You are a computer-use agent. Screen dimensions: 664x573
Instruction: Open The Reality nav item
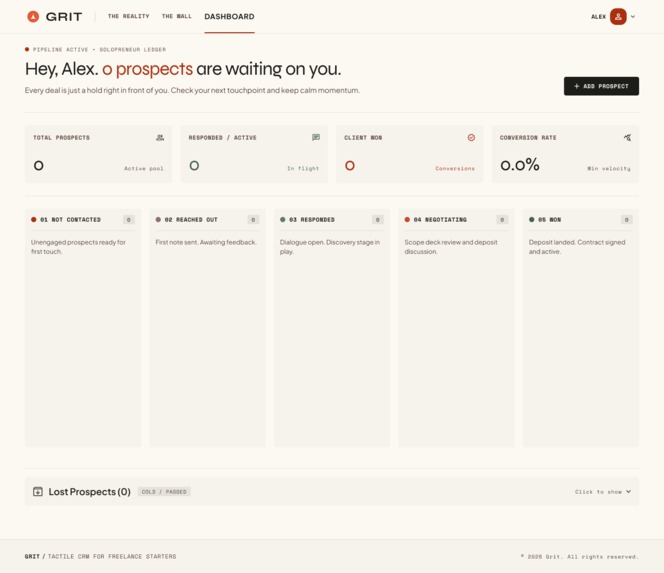click(x=128, y=17)
